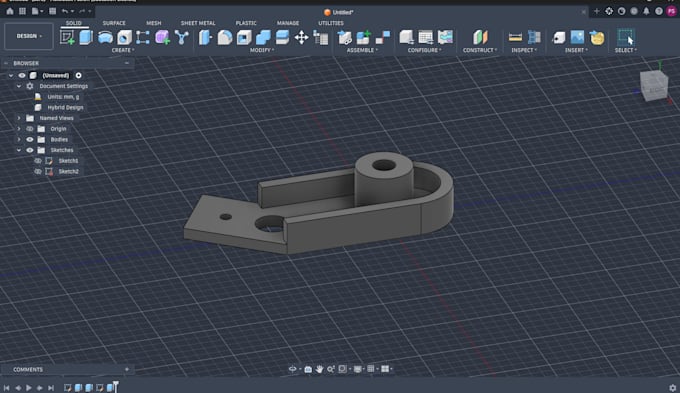Select the Insert Canvas image tool

(577, 37)
